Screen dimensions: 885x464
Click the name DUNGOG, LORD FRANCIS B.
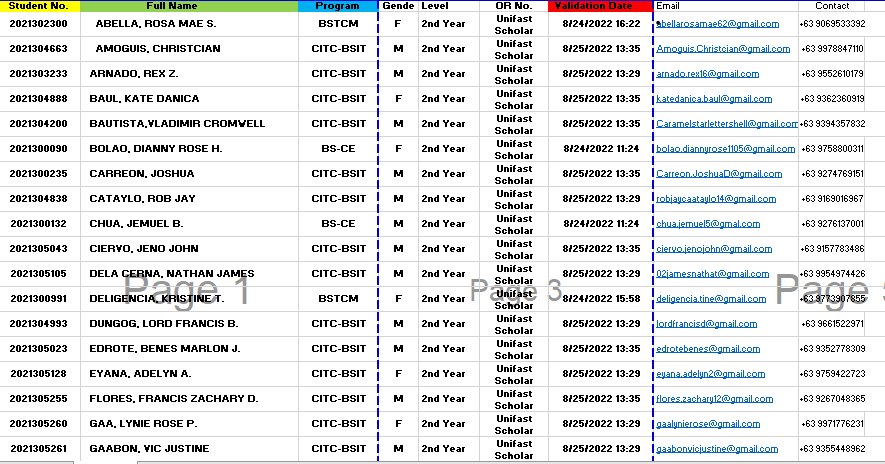(164, 324)
